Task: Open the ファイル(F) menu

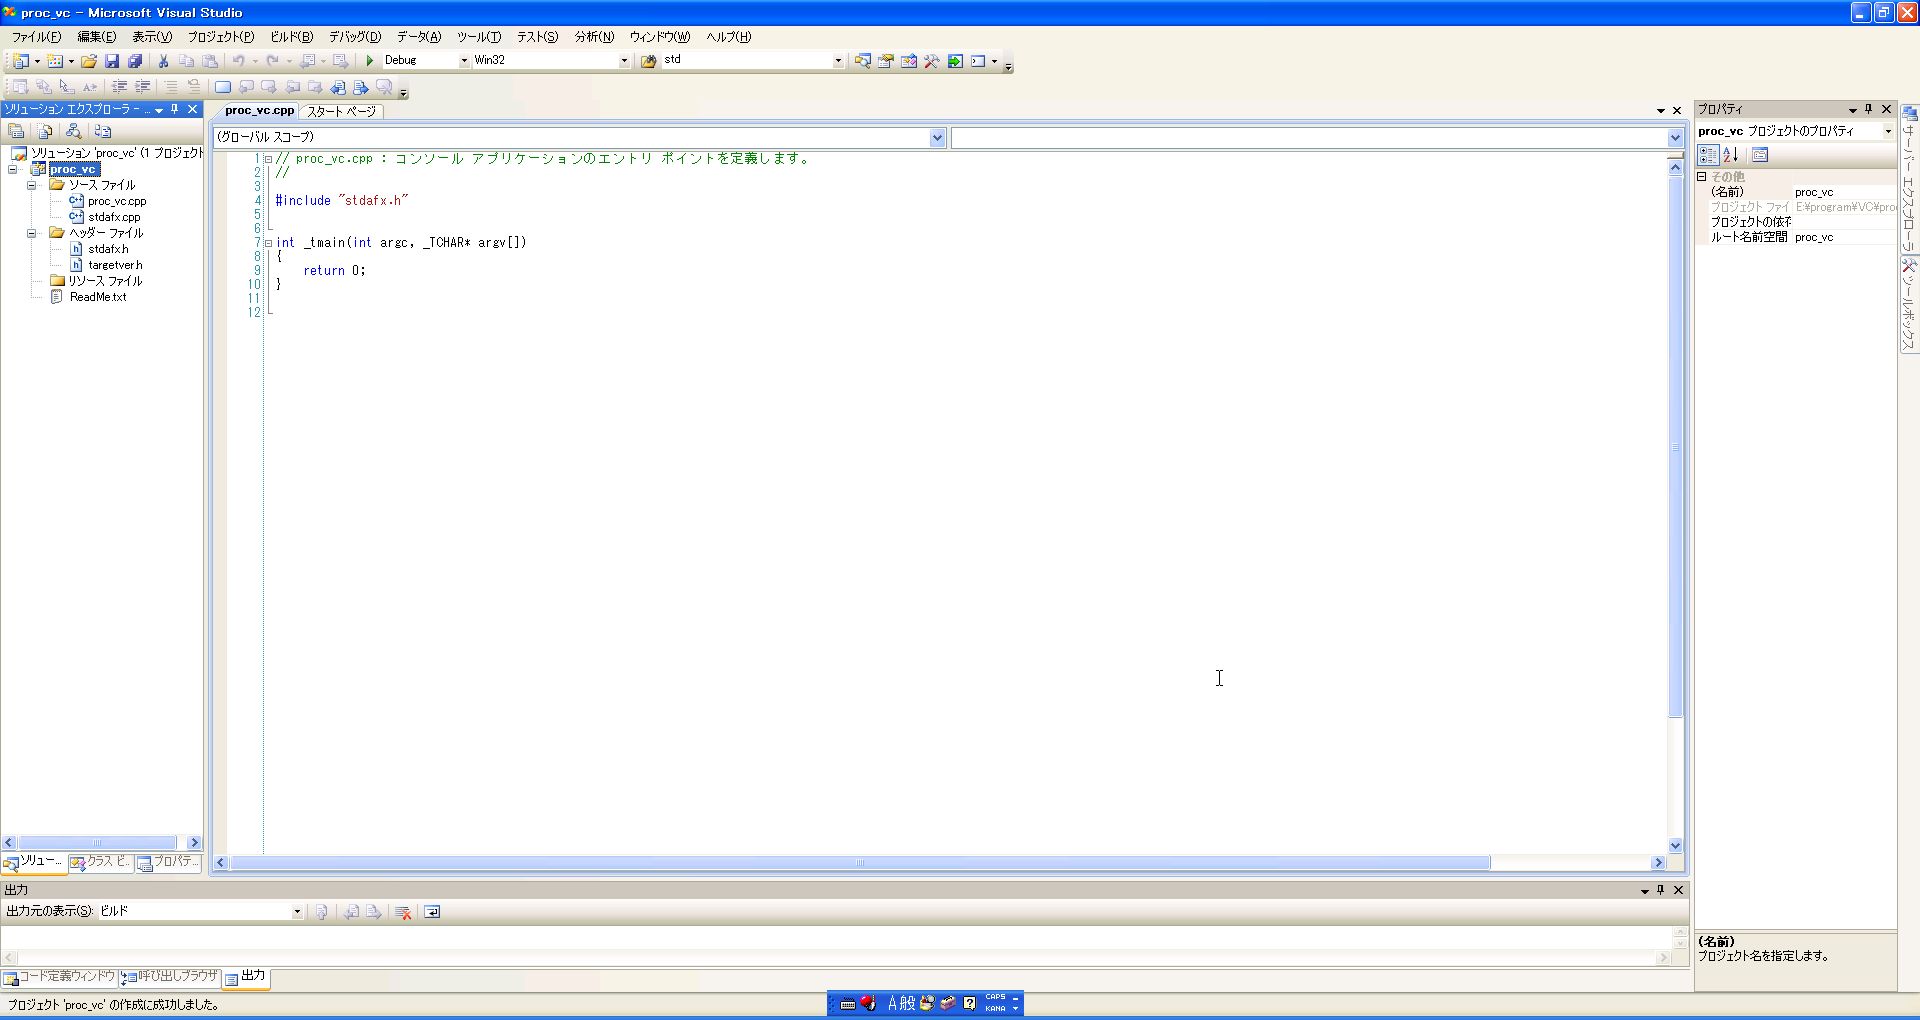Action: click(x=36, y=37)
